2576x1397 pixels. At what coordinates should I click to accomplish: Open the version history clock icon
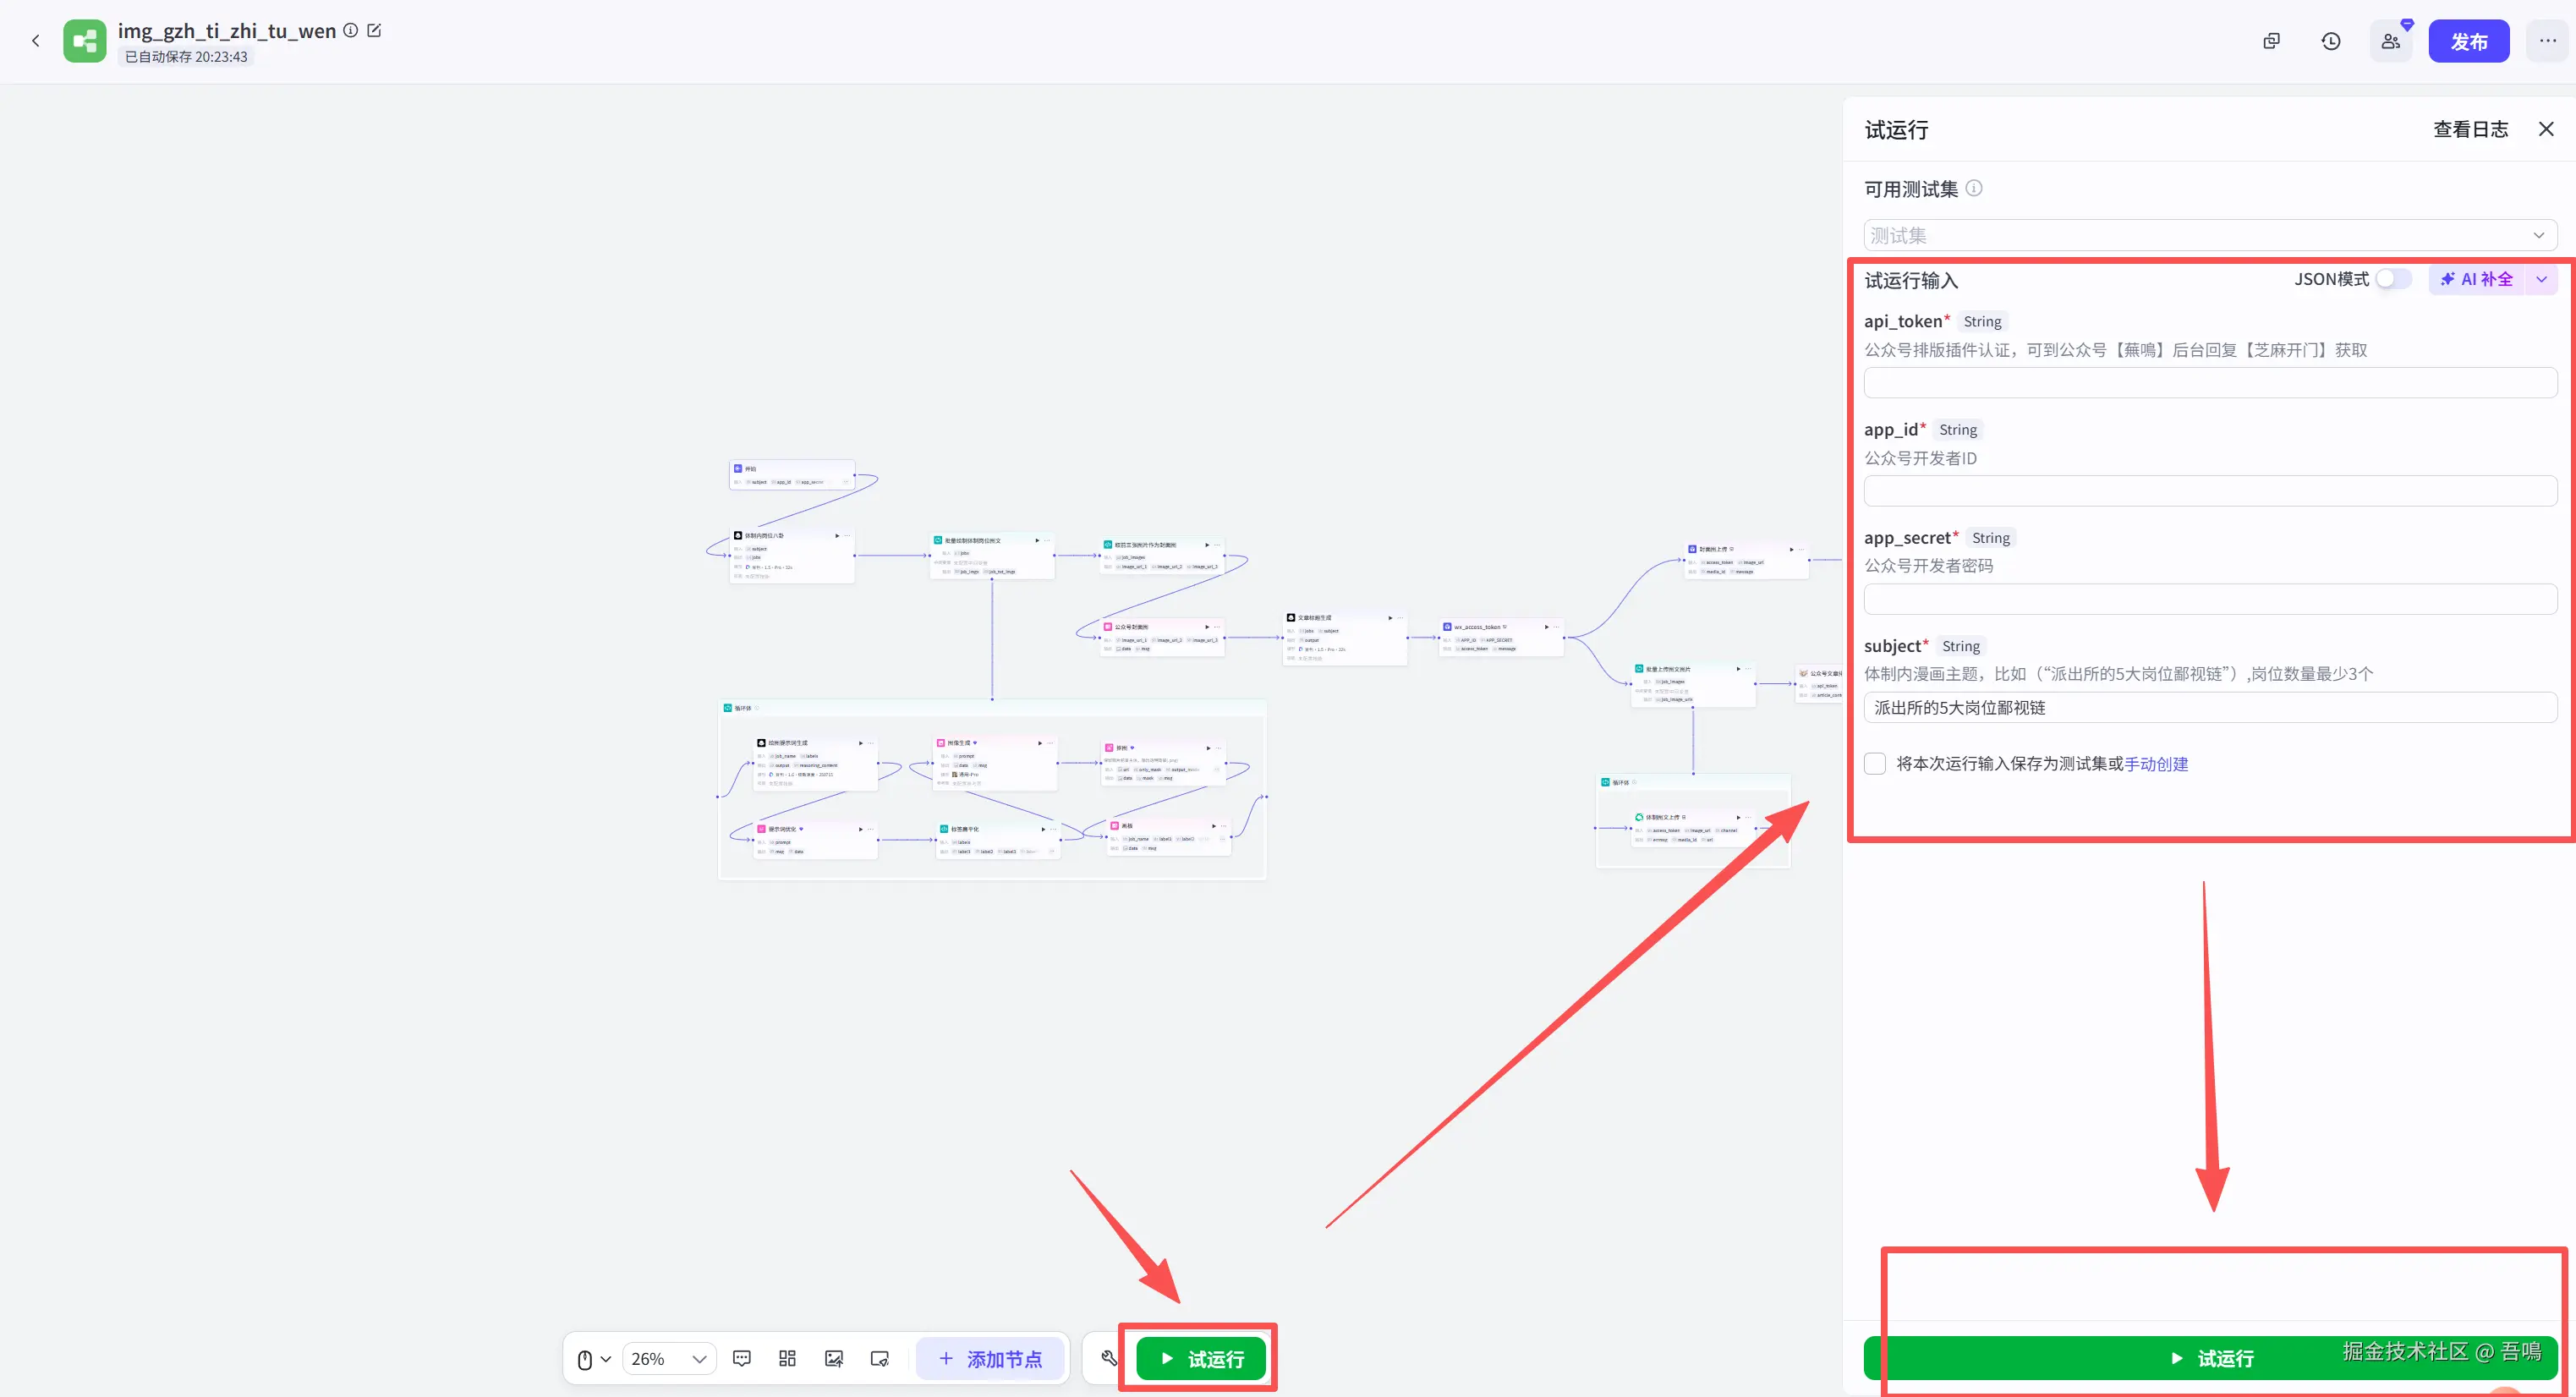[2330, 41]
